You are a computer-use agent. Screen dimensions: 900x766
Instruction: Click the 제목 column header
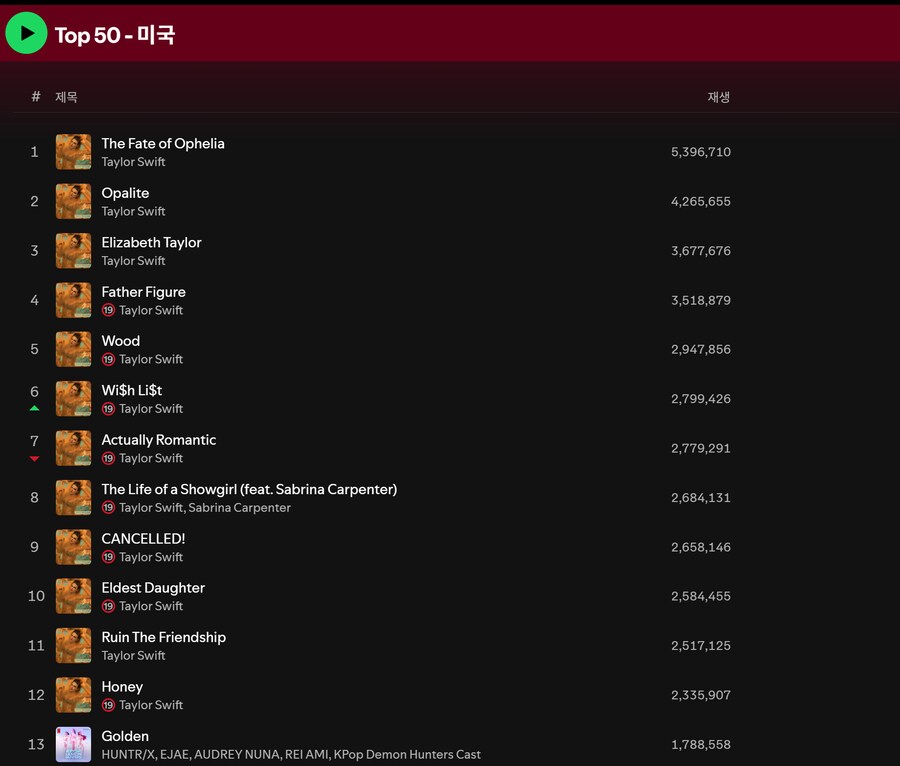click(x=66, y=97)
